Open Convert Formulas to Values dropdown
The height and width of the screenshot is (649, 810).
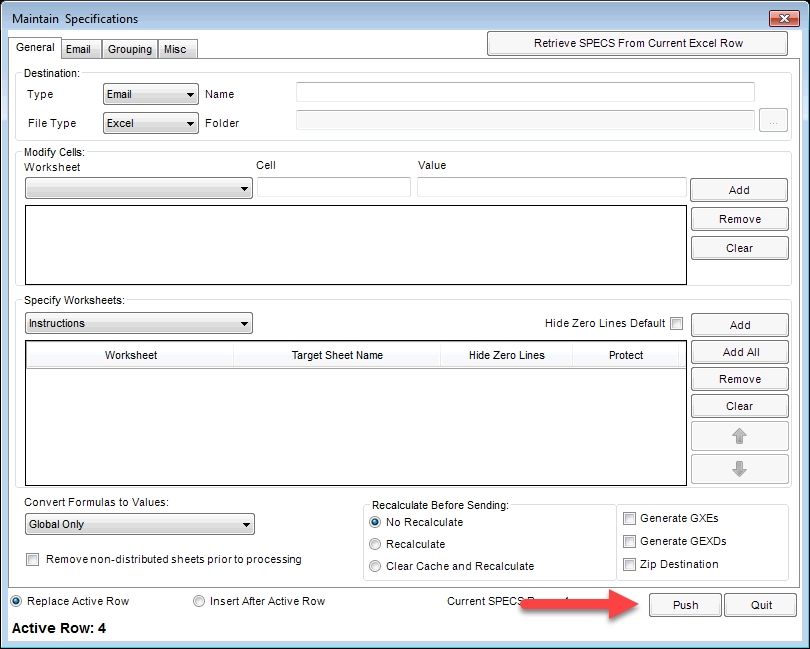click(138, 523)
